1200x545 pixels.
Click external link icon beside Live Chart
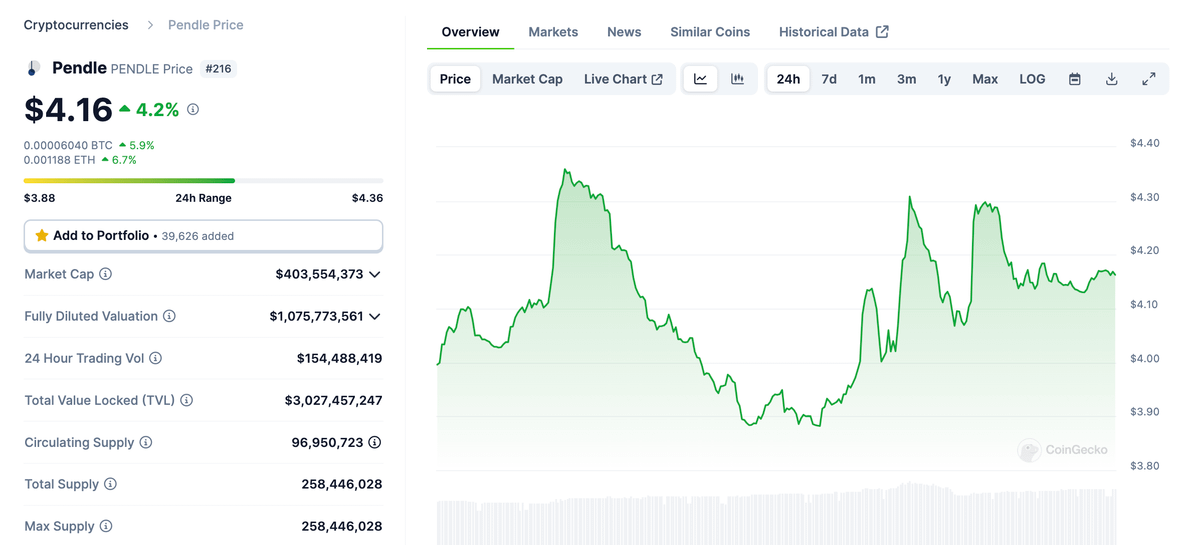pos(657,79)
